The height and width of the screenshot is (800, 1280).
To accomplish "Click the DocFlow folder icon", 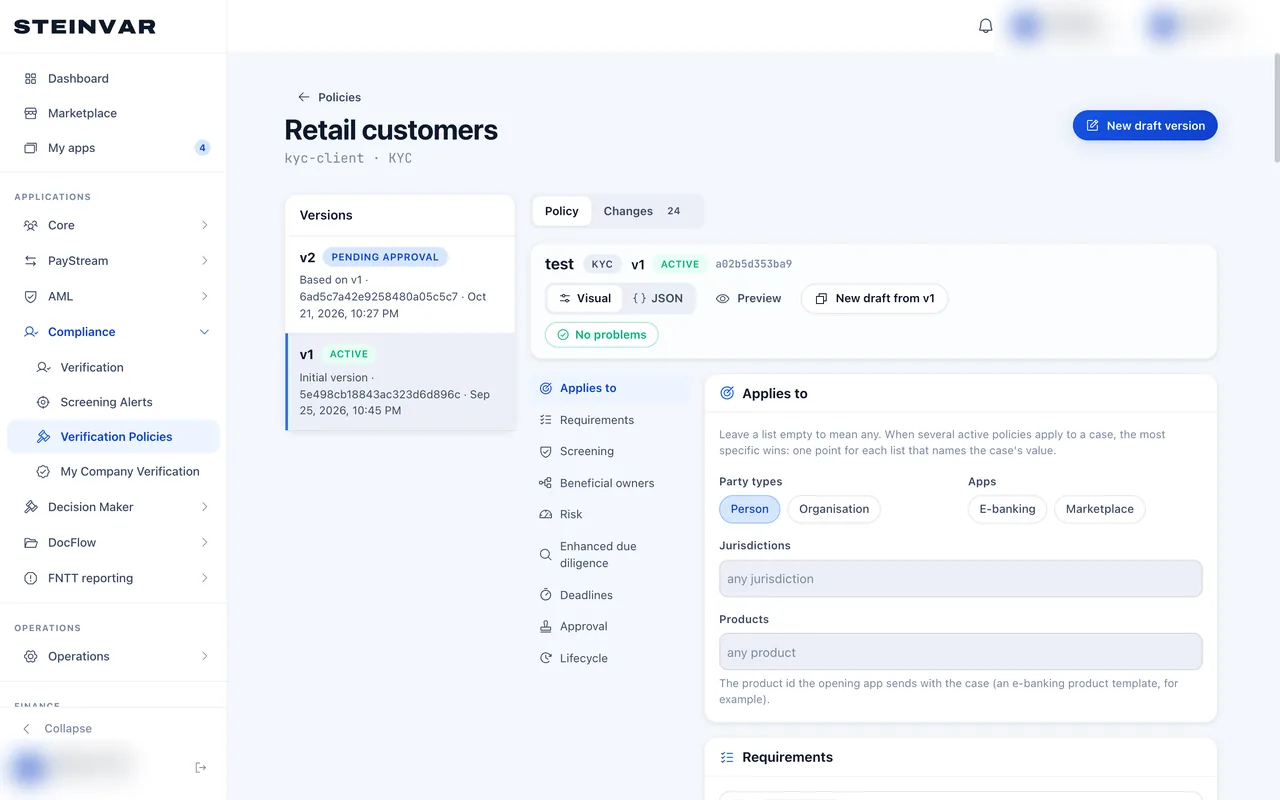I will point(30,542).
